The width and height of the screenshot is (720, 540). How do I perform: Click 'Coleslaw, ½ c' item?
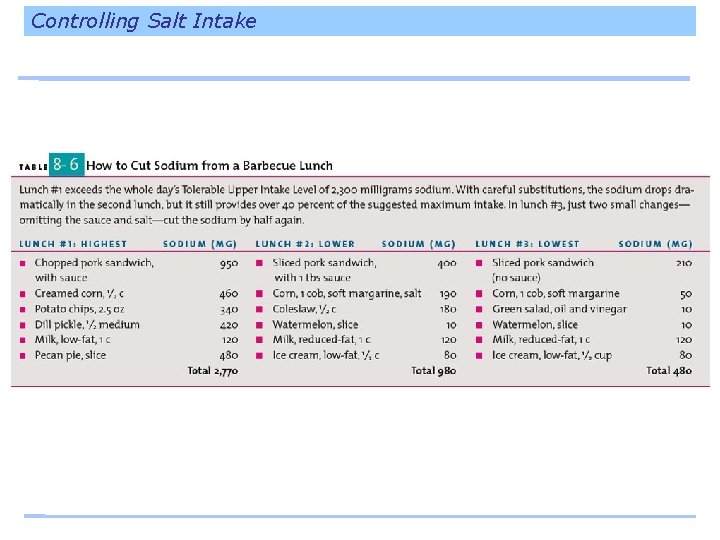click(x=304, y=309)
